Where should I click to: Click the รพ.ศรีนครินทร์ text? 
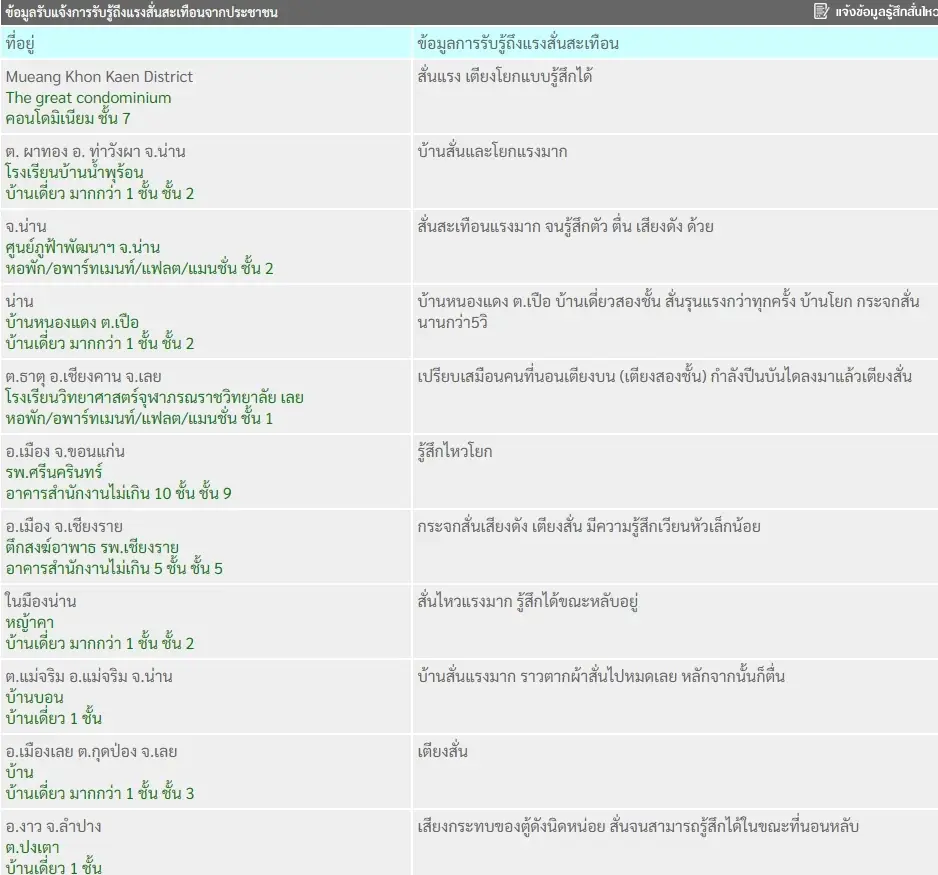pos(54,472)
